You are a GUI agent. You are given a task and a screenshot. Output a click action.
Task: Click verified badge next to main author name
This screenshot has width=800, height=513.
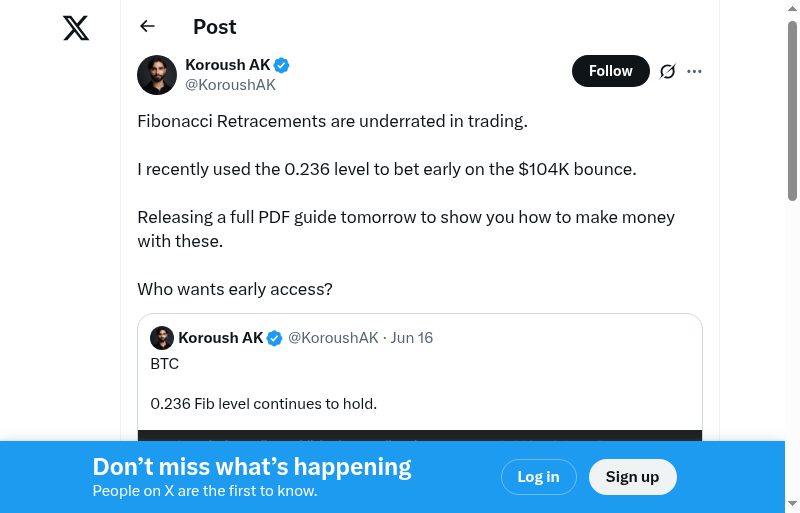coord(282,65)
